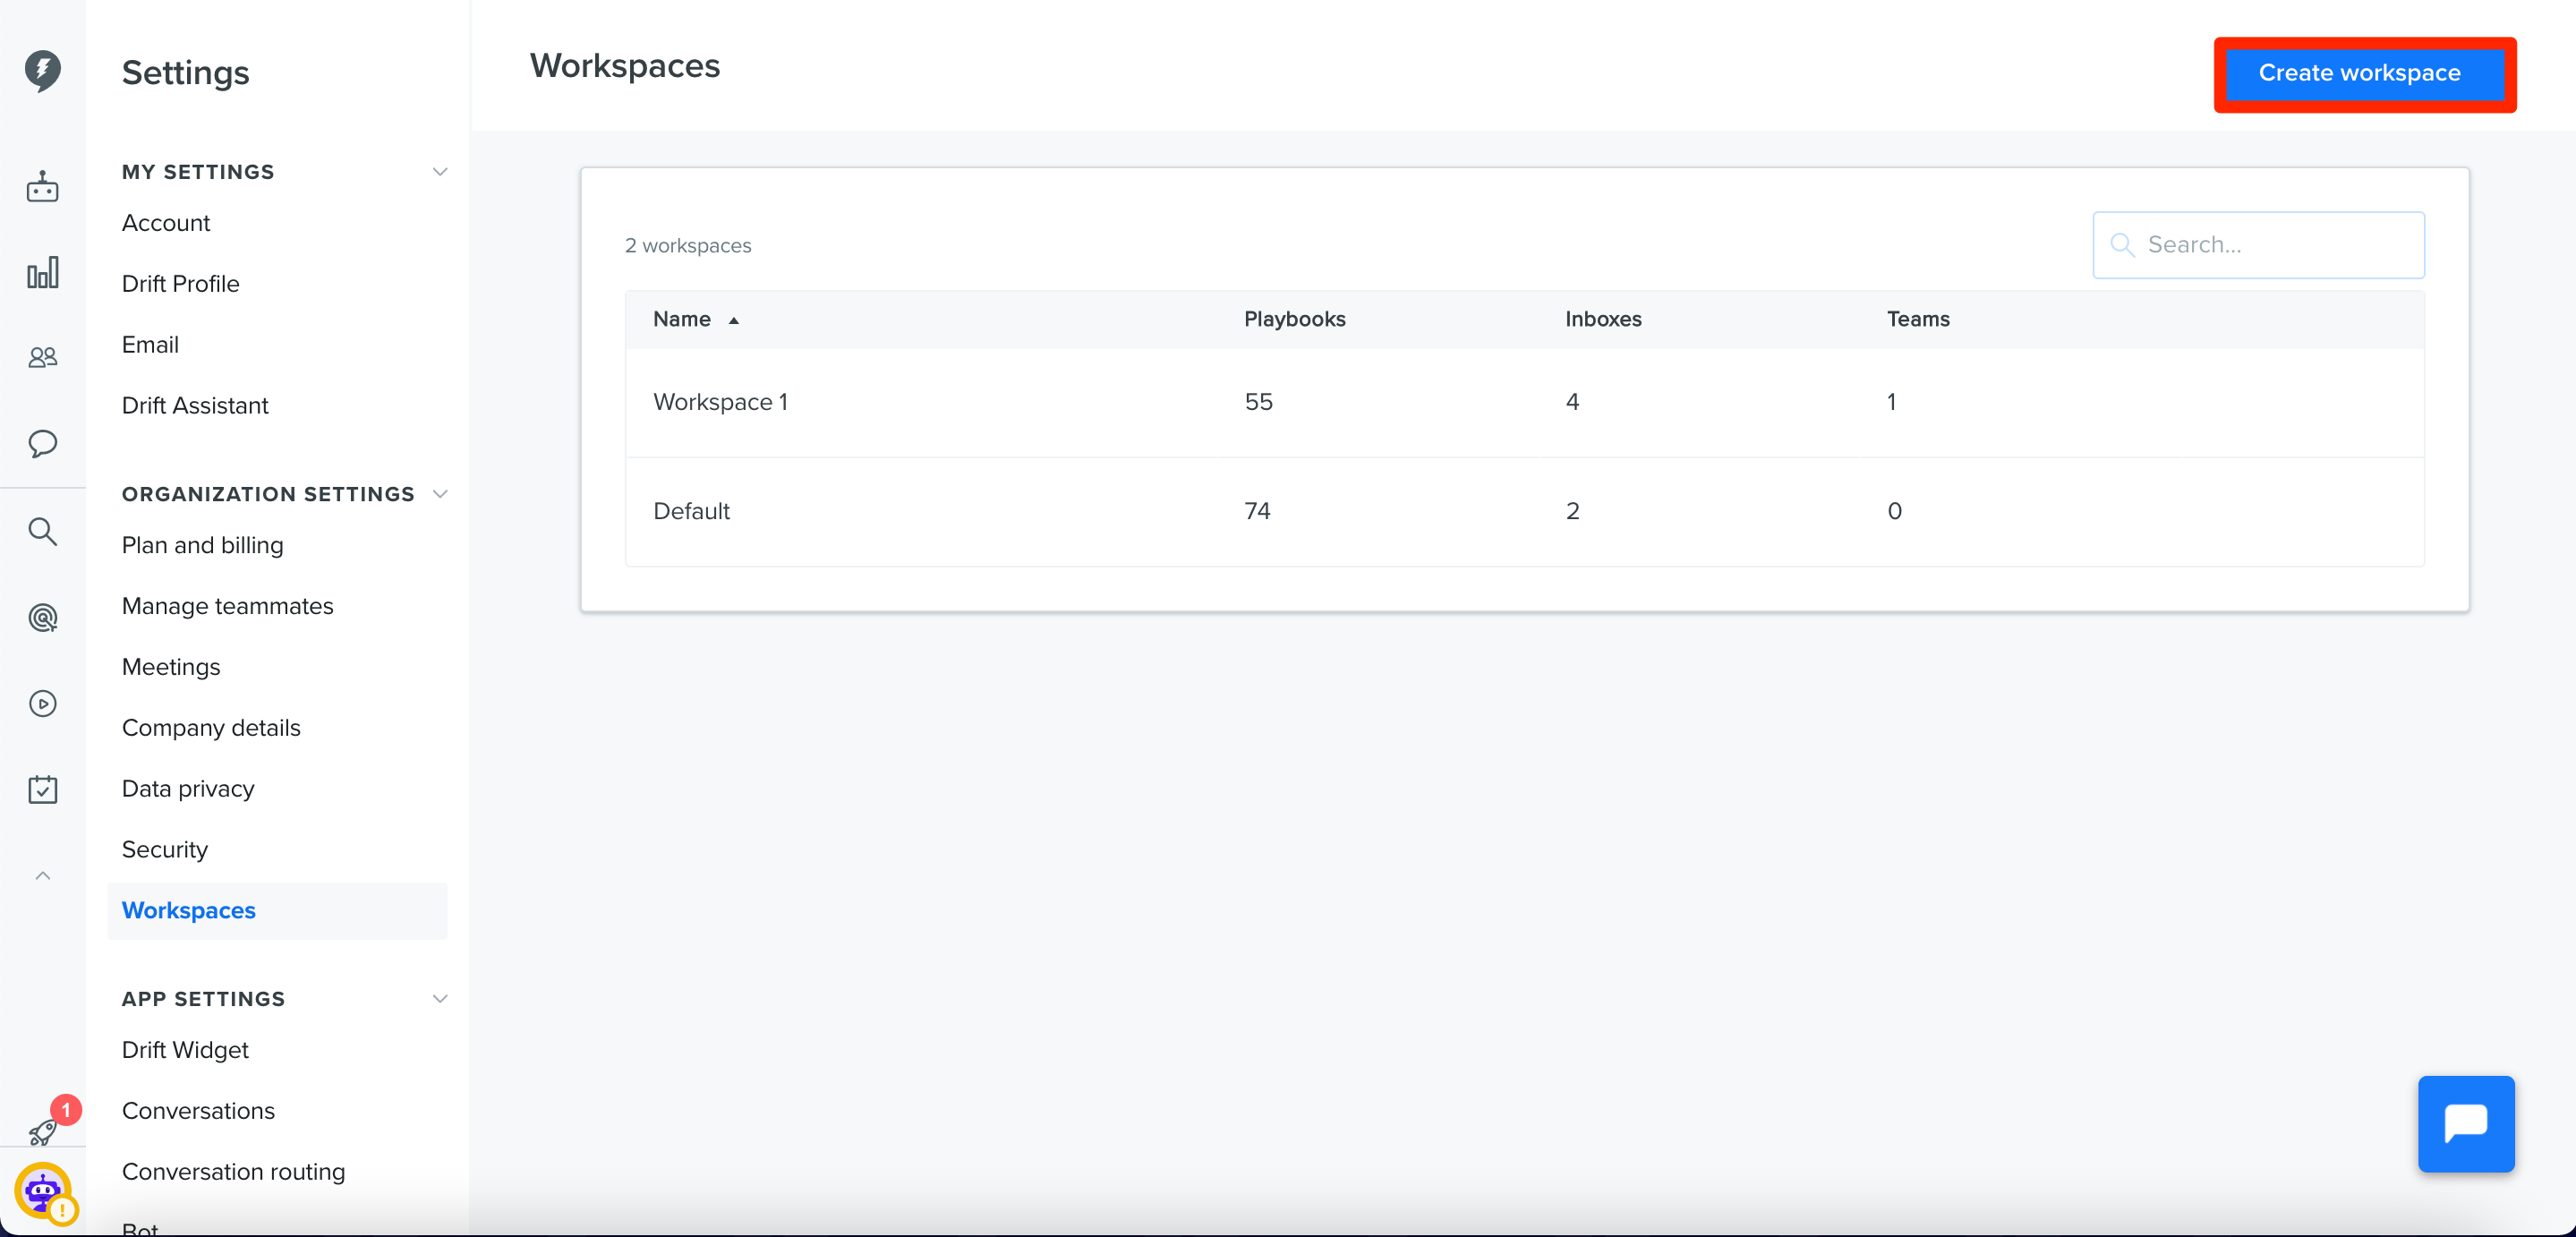Open the target accounts icon

42,618
